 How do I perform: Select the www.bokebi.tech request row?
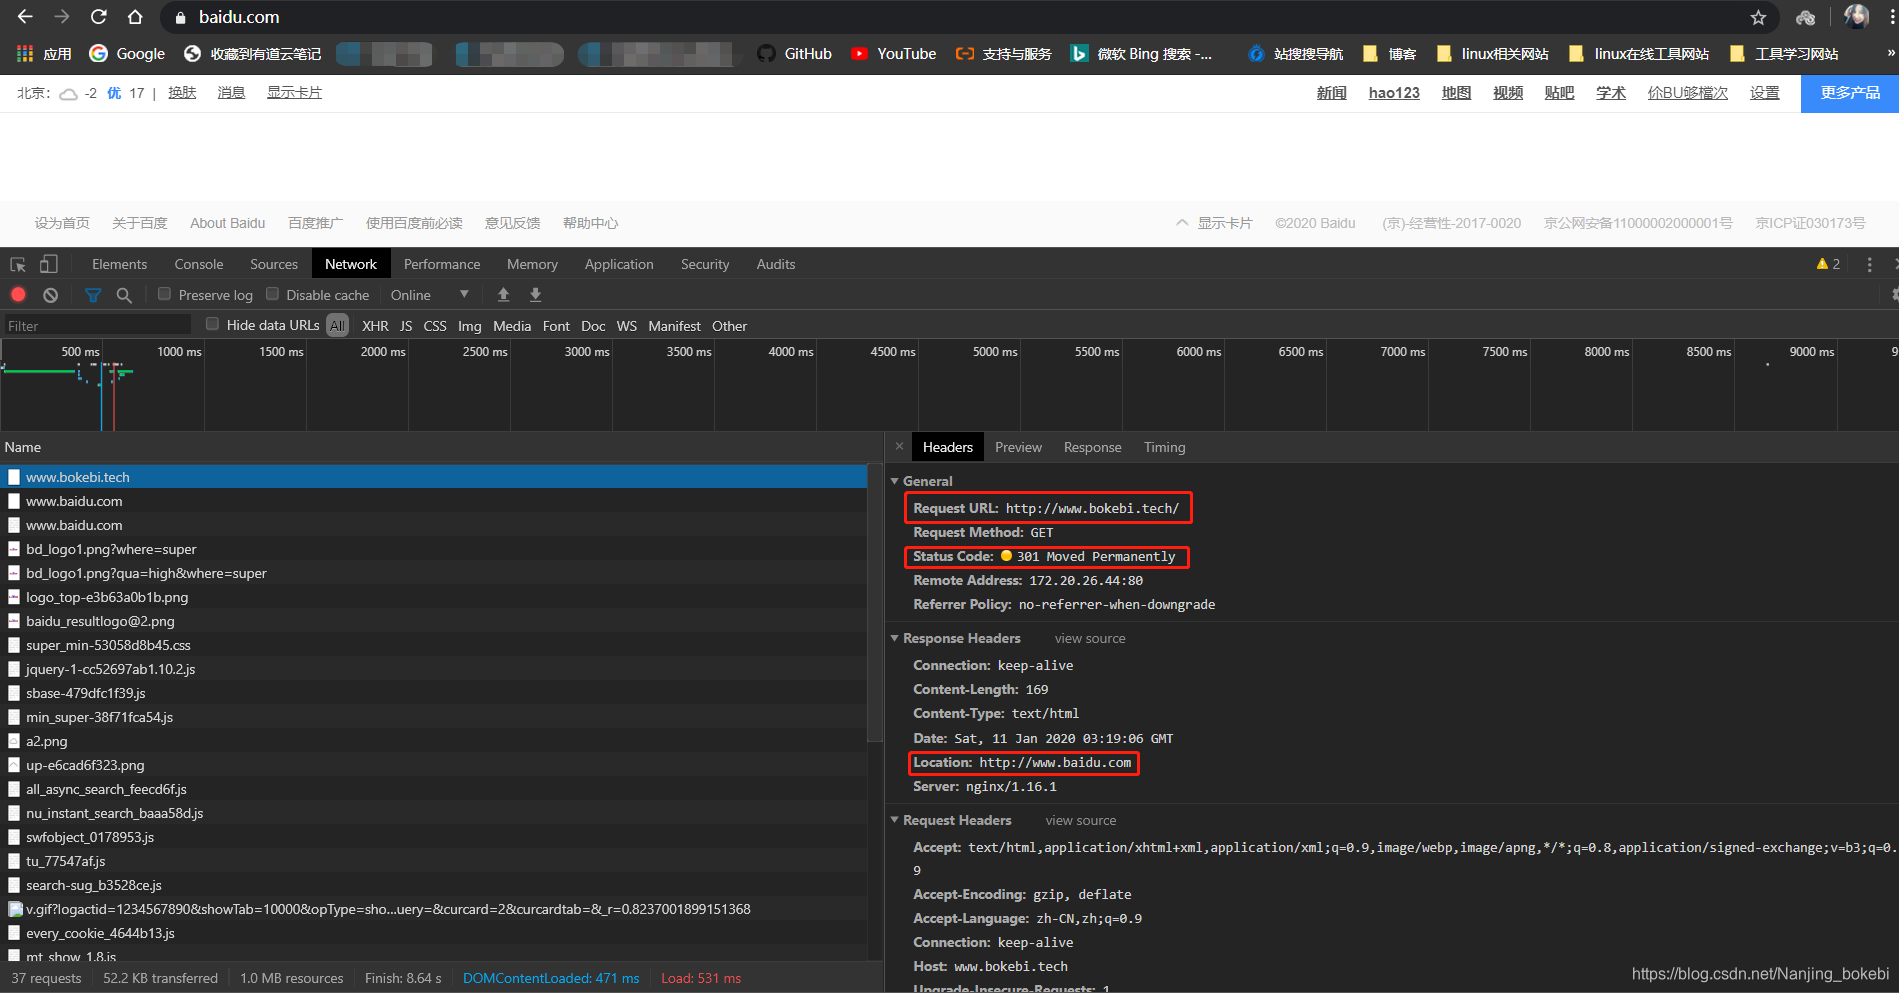pos(434,477)
